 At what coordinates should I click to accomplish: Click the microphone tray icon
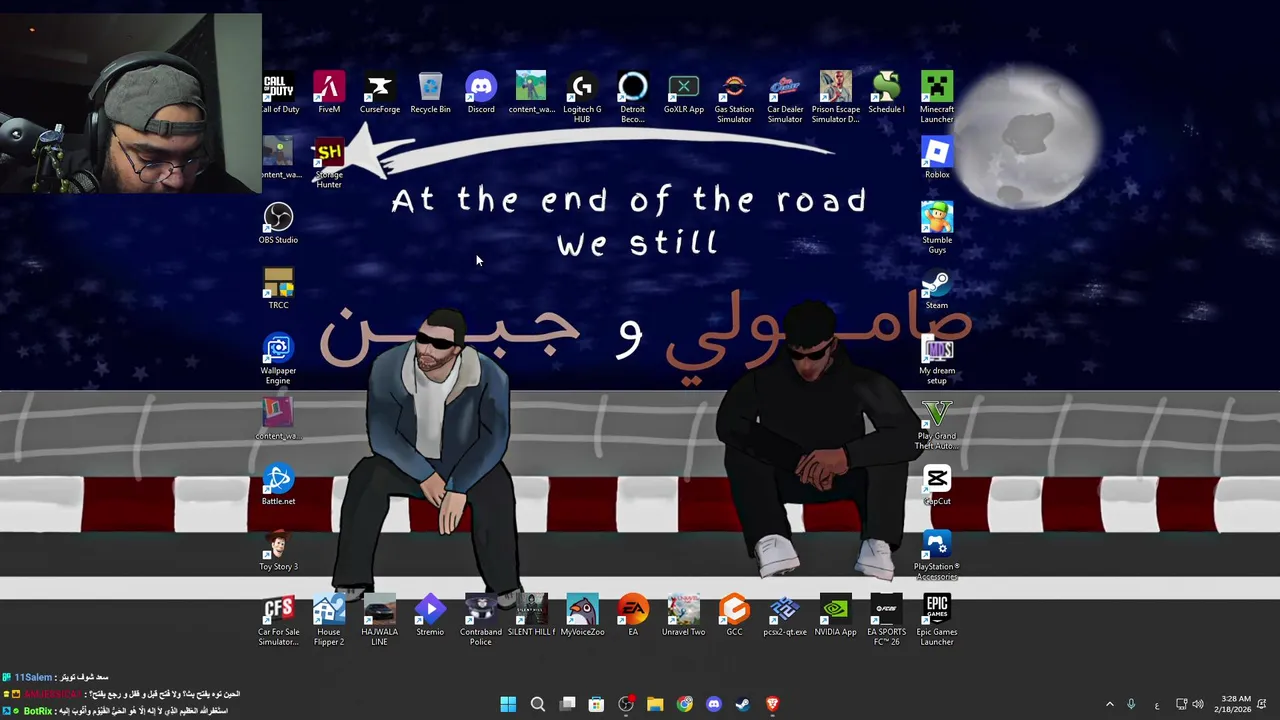pos(1132,704)
